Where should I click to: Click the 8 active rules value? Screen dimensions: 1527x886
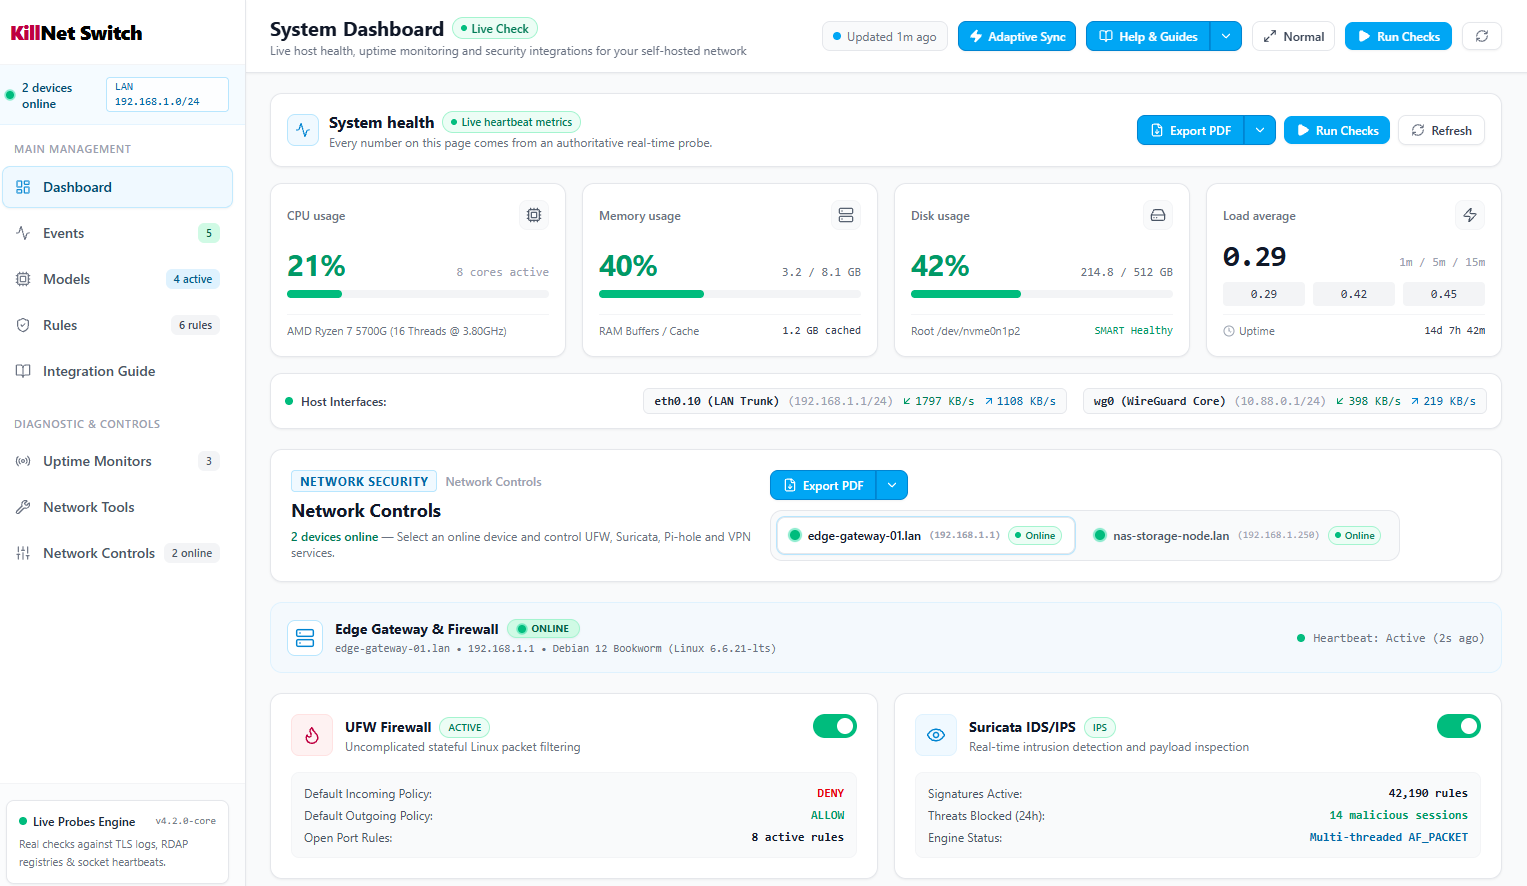tap(797, 837)
